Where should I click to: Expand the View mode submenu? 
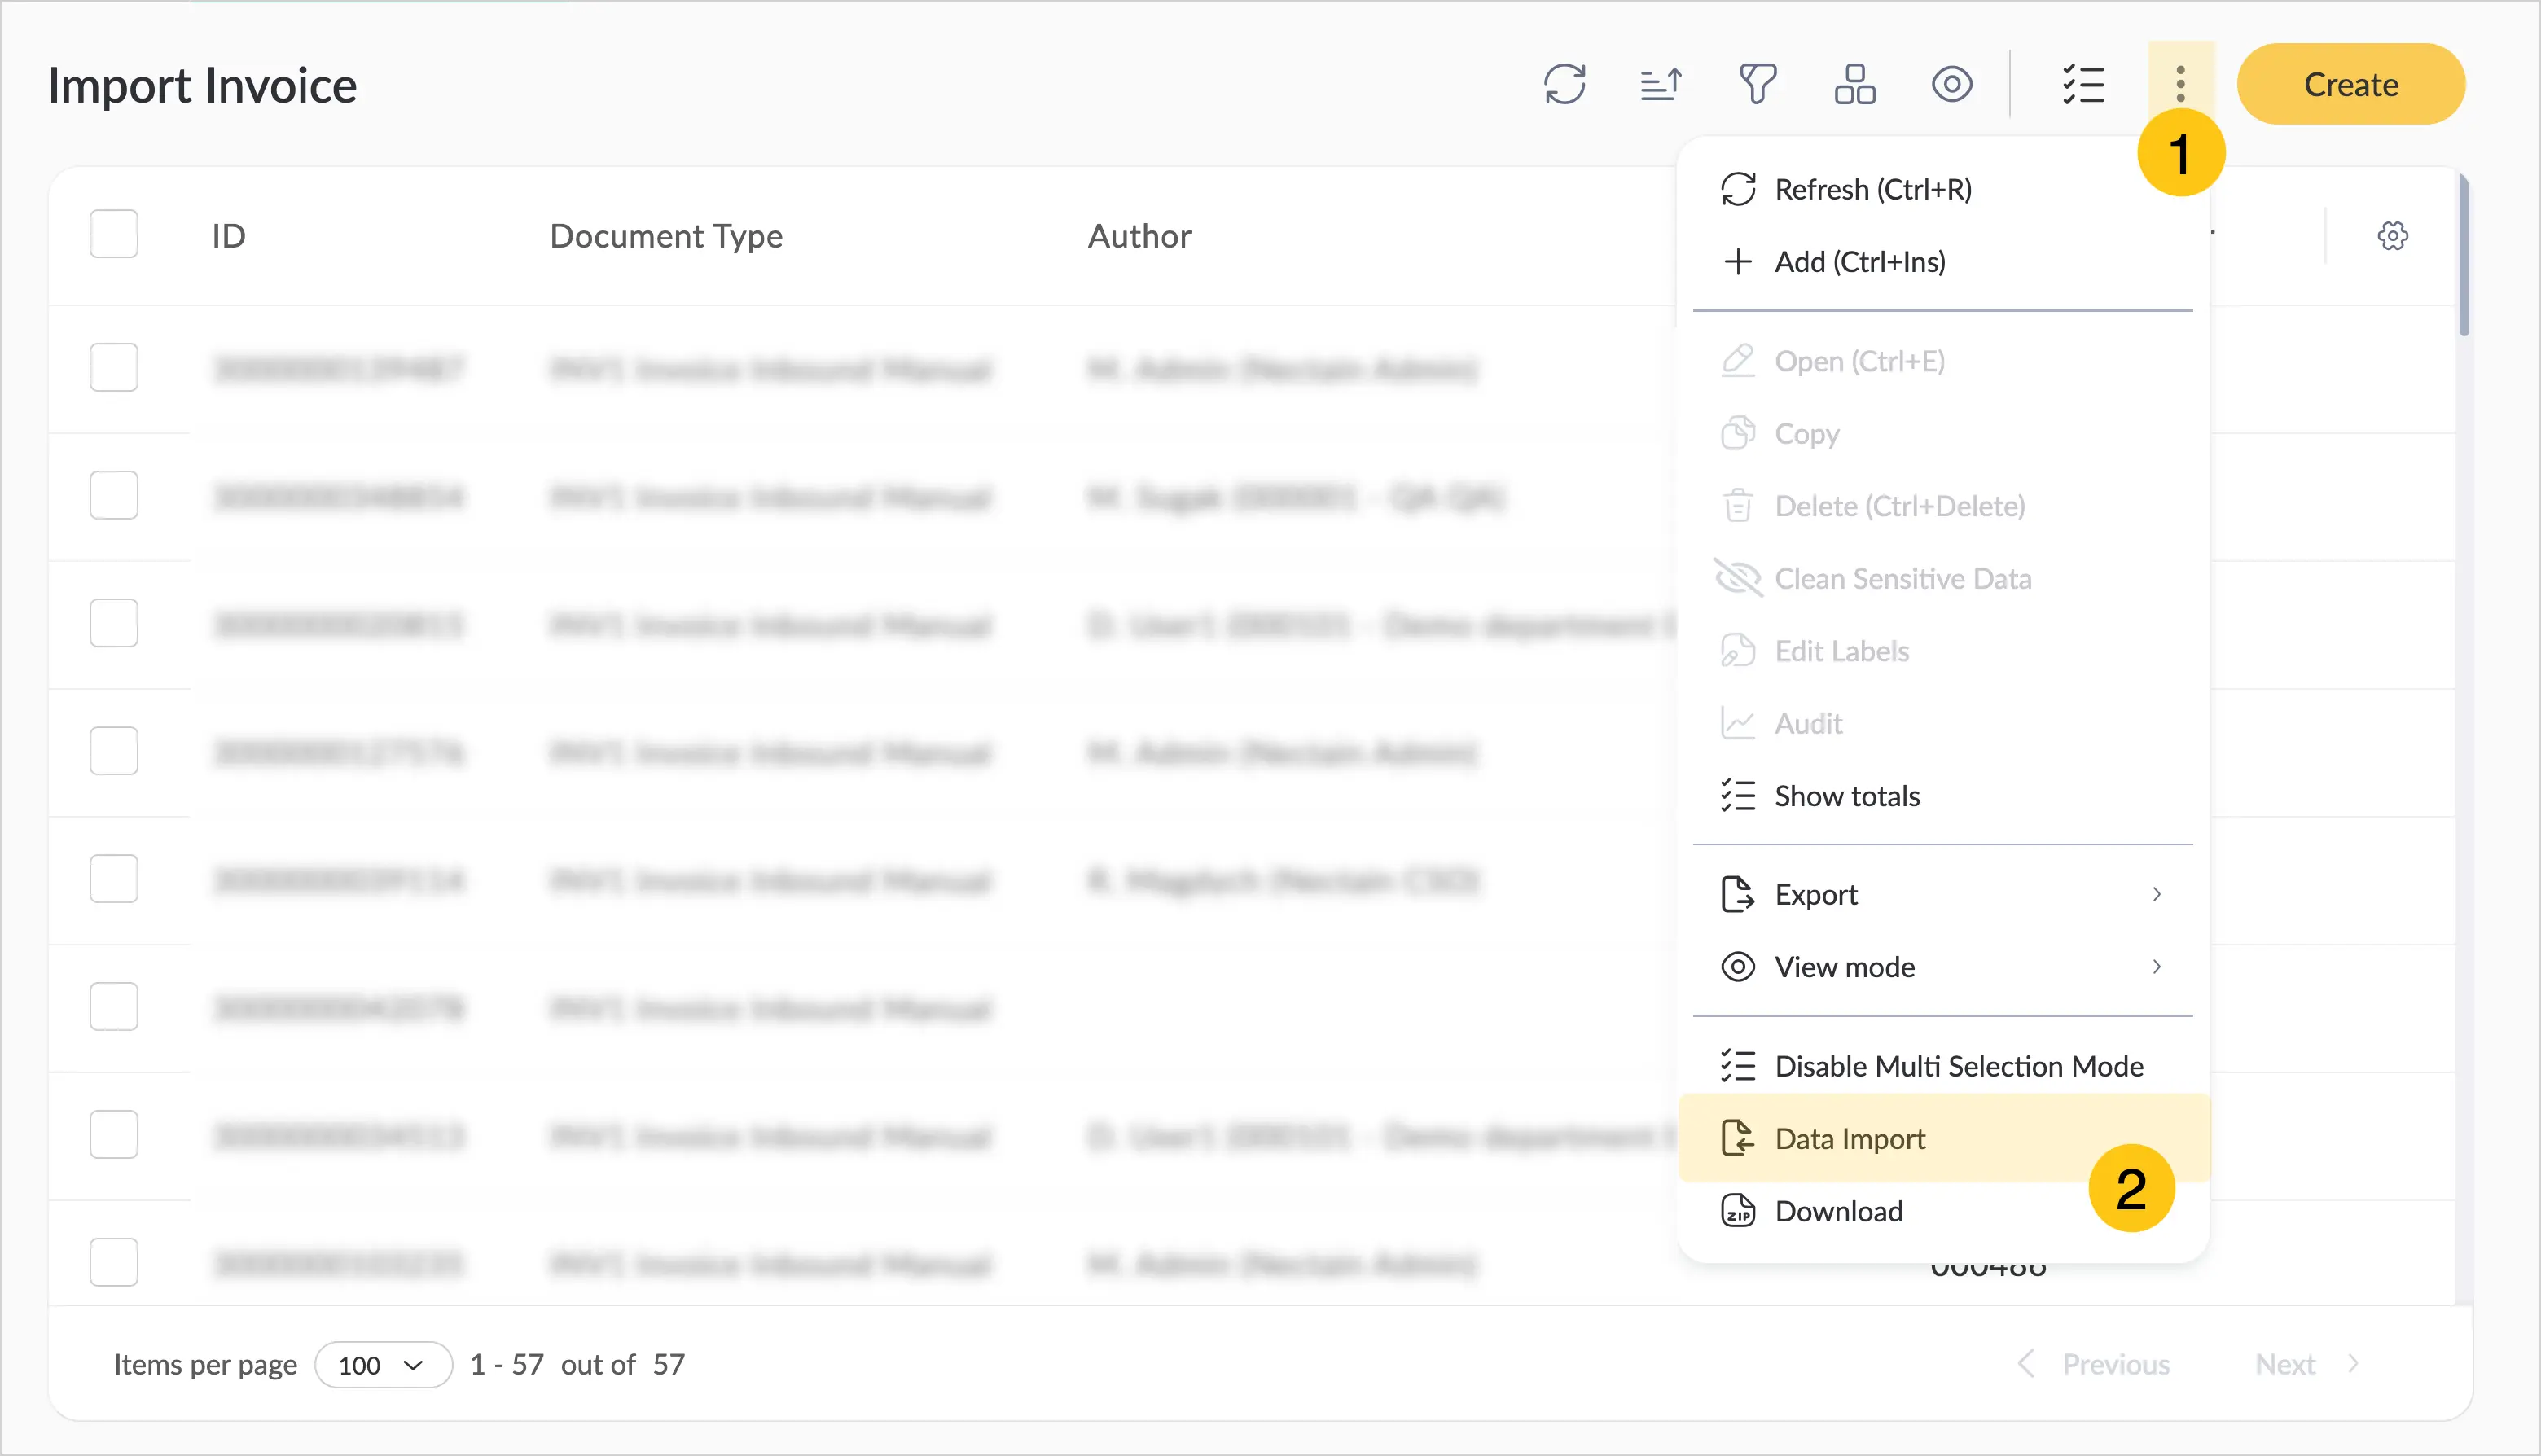(1942, 967)
